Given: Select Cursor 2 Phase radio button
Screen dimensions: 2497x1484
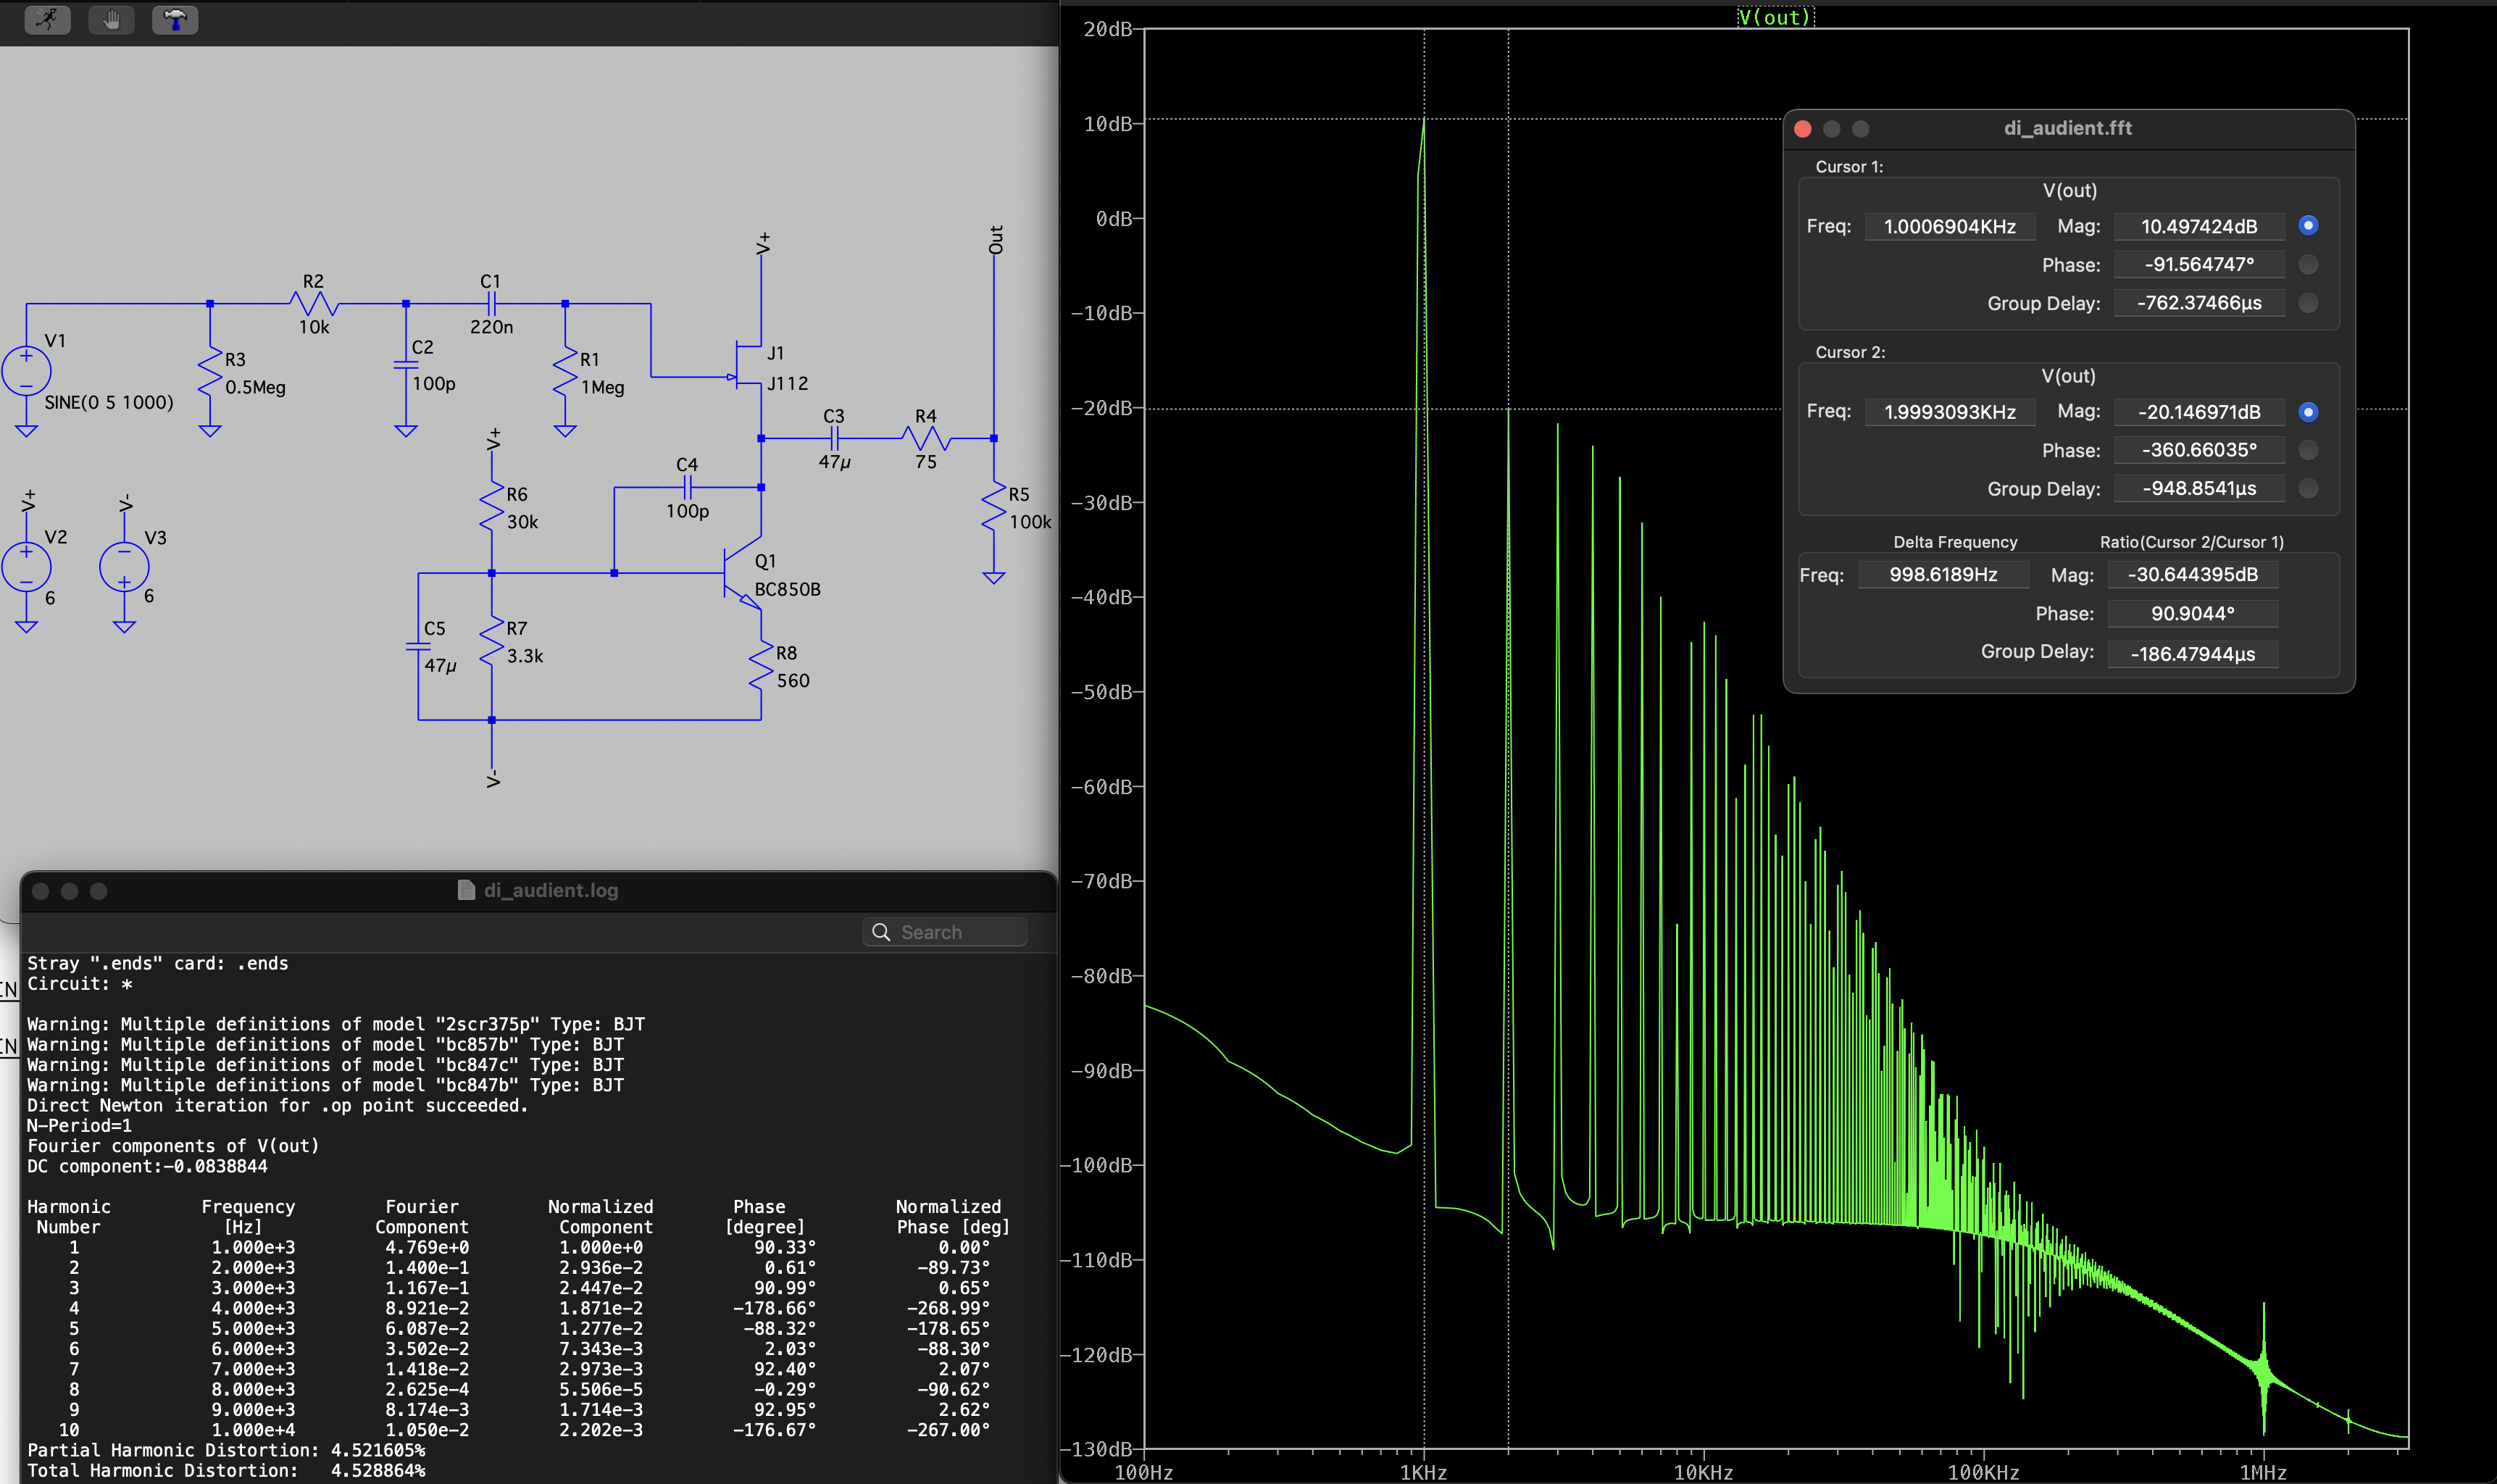Looking at the screenshot, I should click(x=2308, y=450).
